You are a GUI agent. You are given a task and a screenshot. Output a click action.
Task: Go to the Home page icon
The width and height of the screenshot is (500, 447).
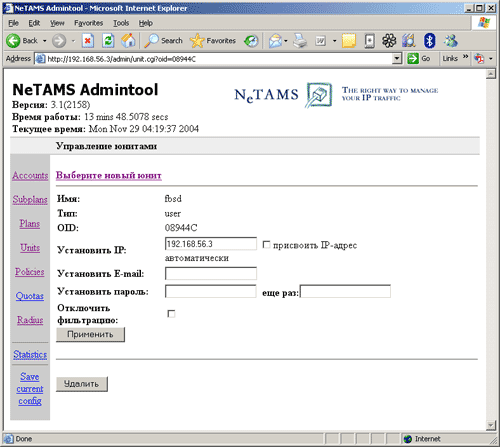click(128, 41)
